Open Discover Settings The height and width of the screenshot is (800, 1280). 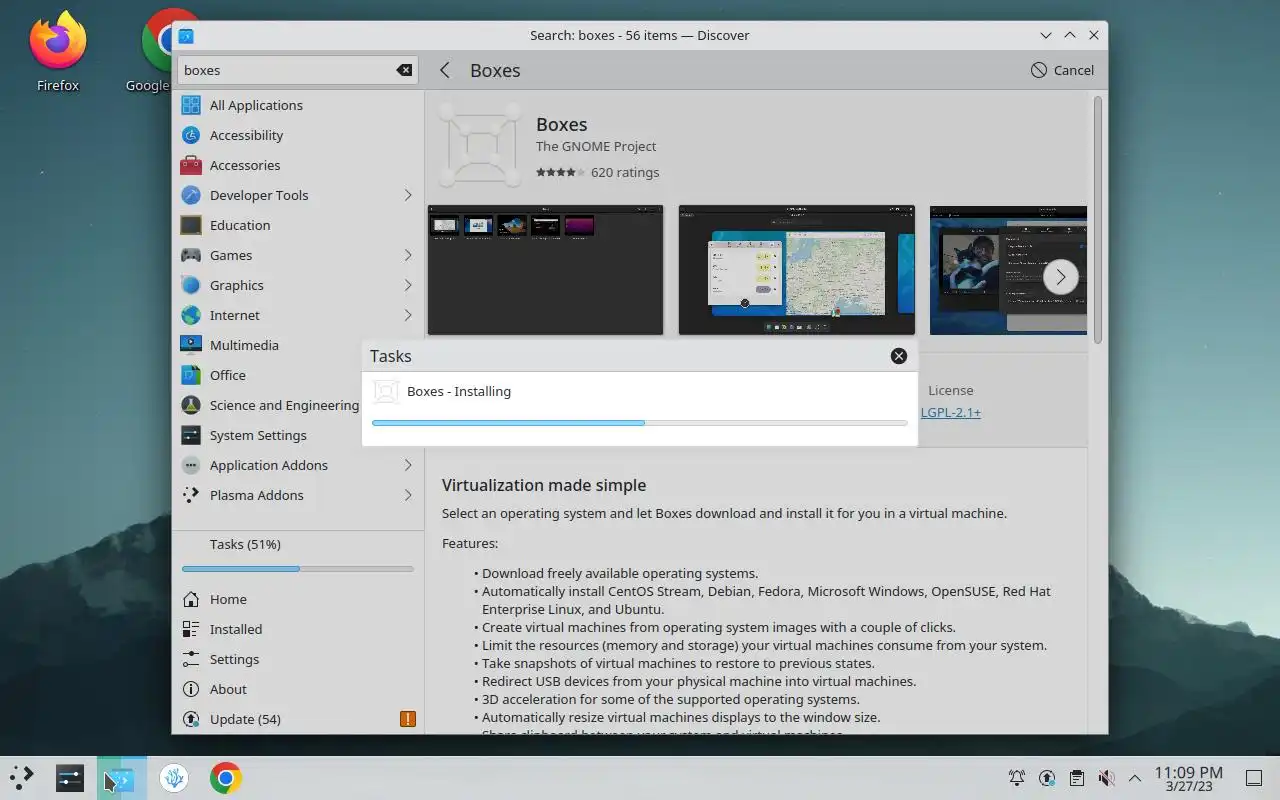point(298,659)
